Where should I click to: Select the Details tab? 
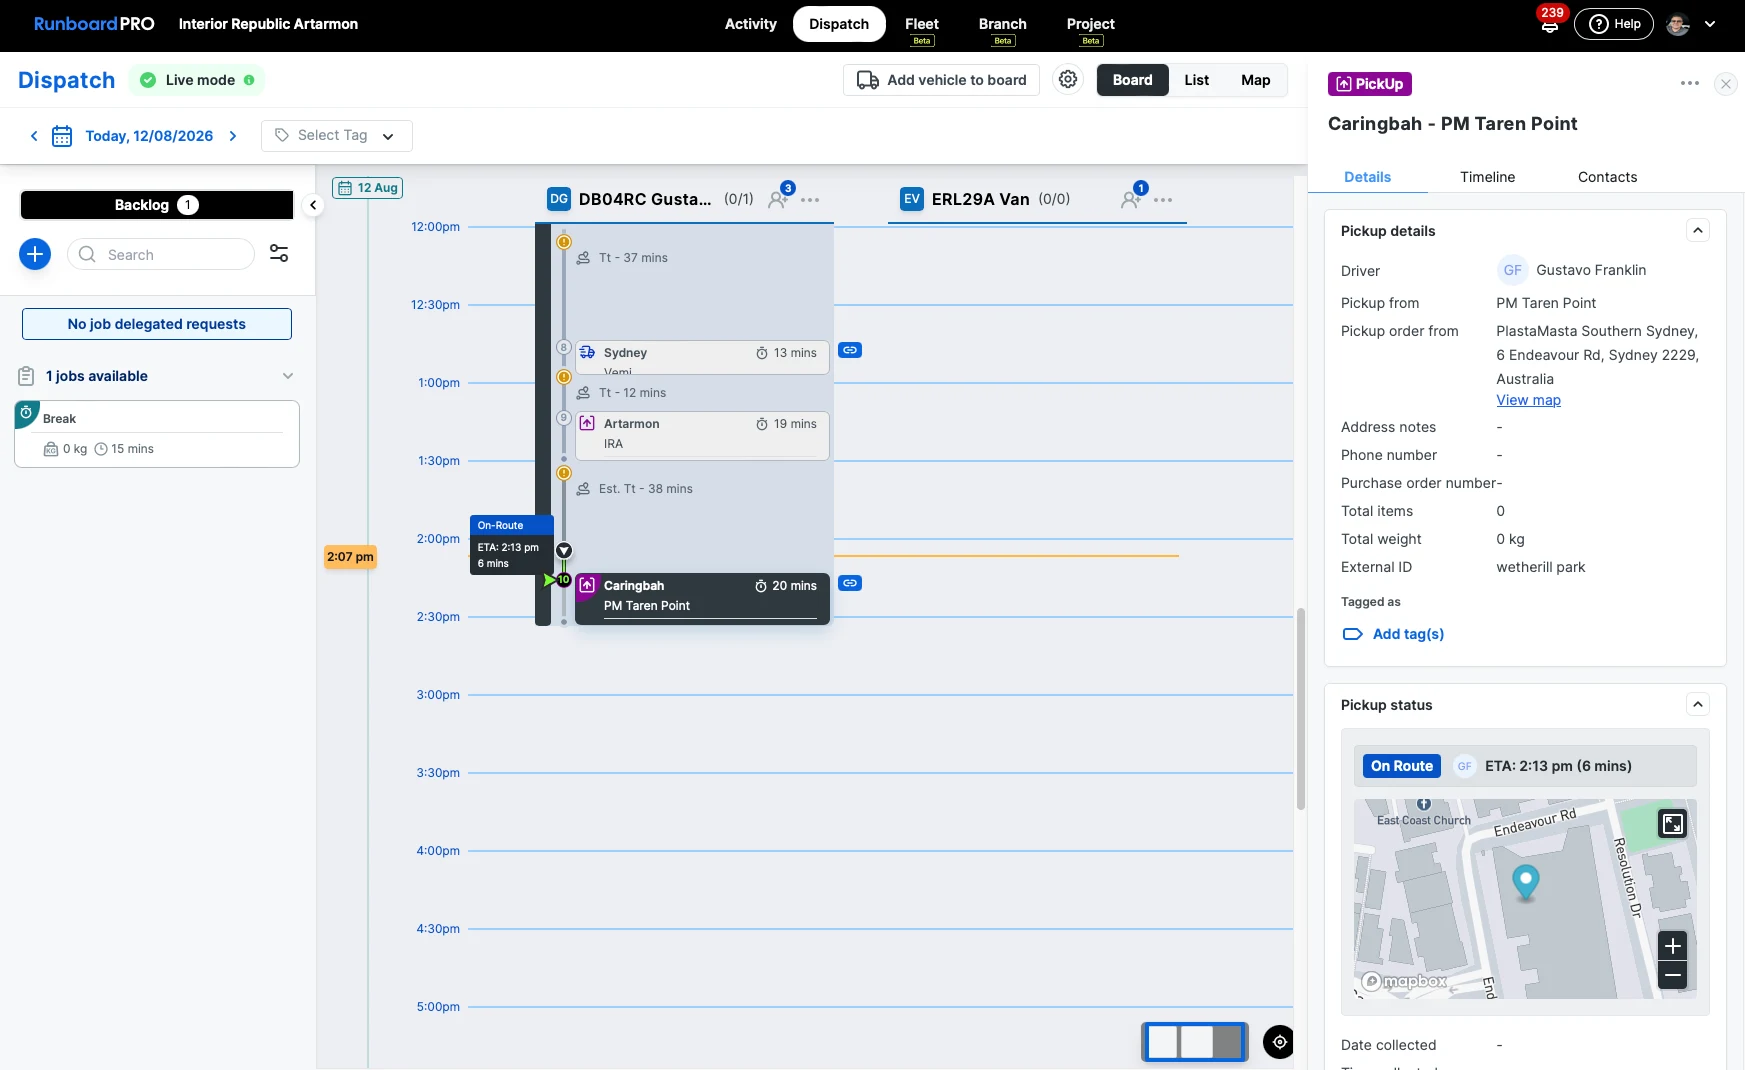(1367, 177)
